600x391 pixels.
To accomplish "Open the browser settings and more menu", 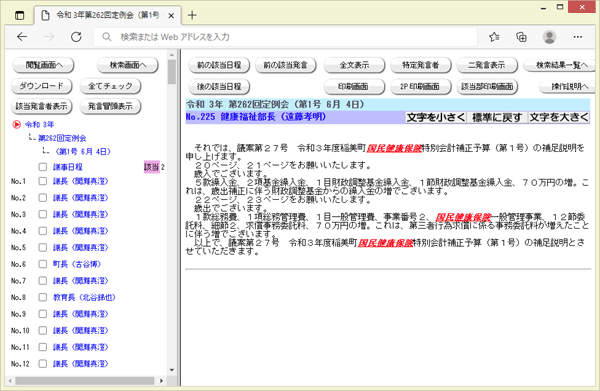I will click(578, 37).
